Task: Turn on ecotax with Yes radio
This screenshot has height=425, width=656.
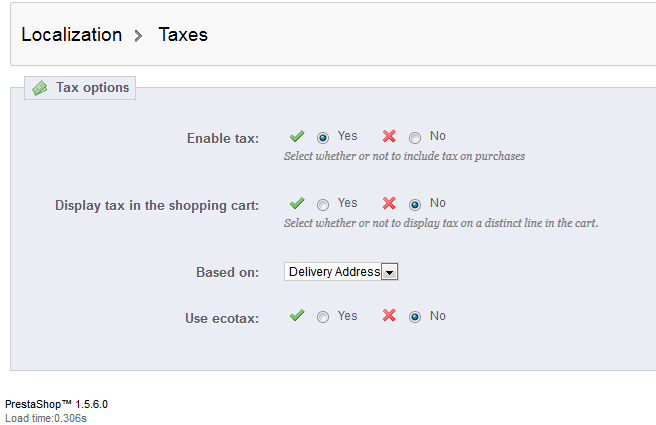Action: tap(323, 317)
